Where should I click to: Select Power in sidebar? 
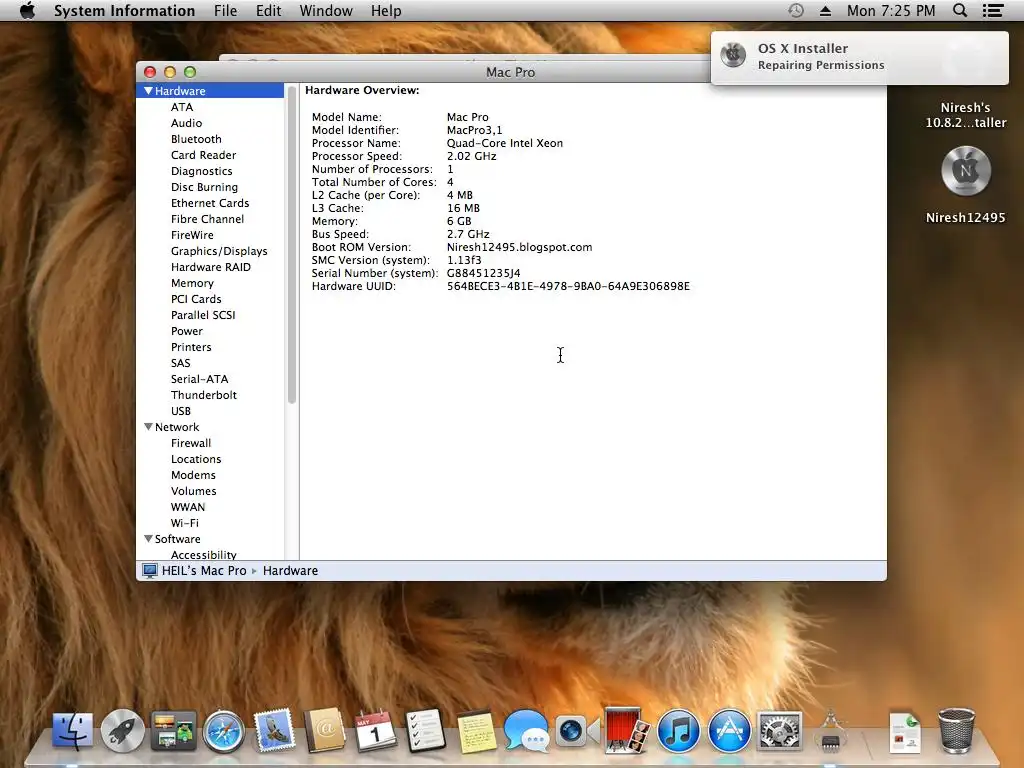point(187,331)
